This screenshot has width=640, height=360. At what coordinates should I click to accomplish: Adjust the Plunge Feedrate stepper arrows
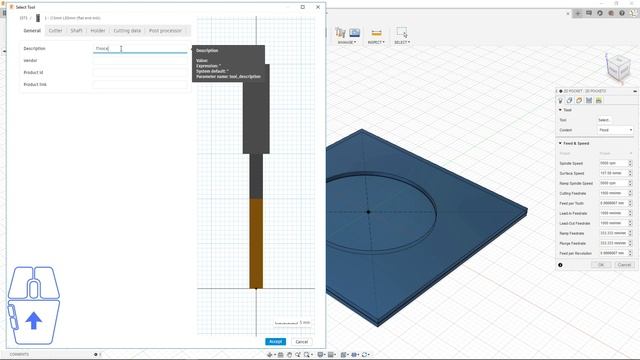630,243
